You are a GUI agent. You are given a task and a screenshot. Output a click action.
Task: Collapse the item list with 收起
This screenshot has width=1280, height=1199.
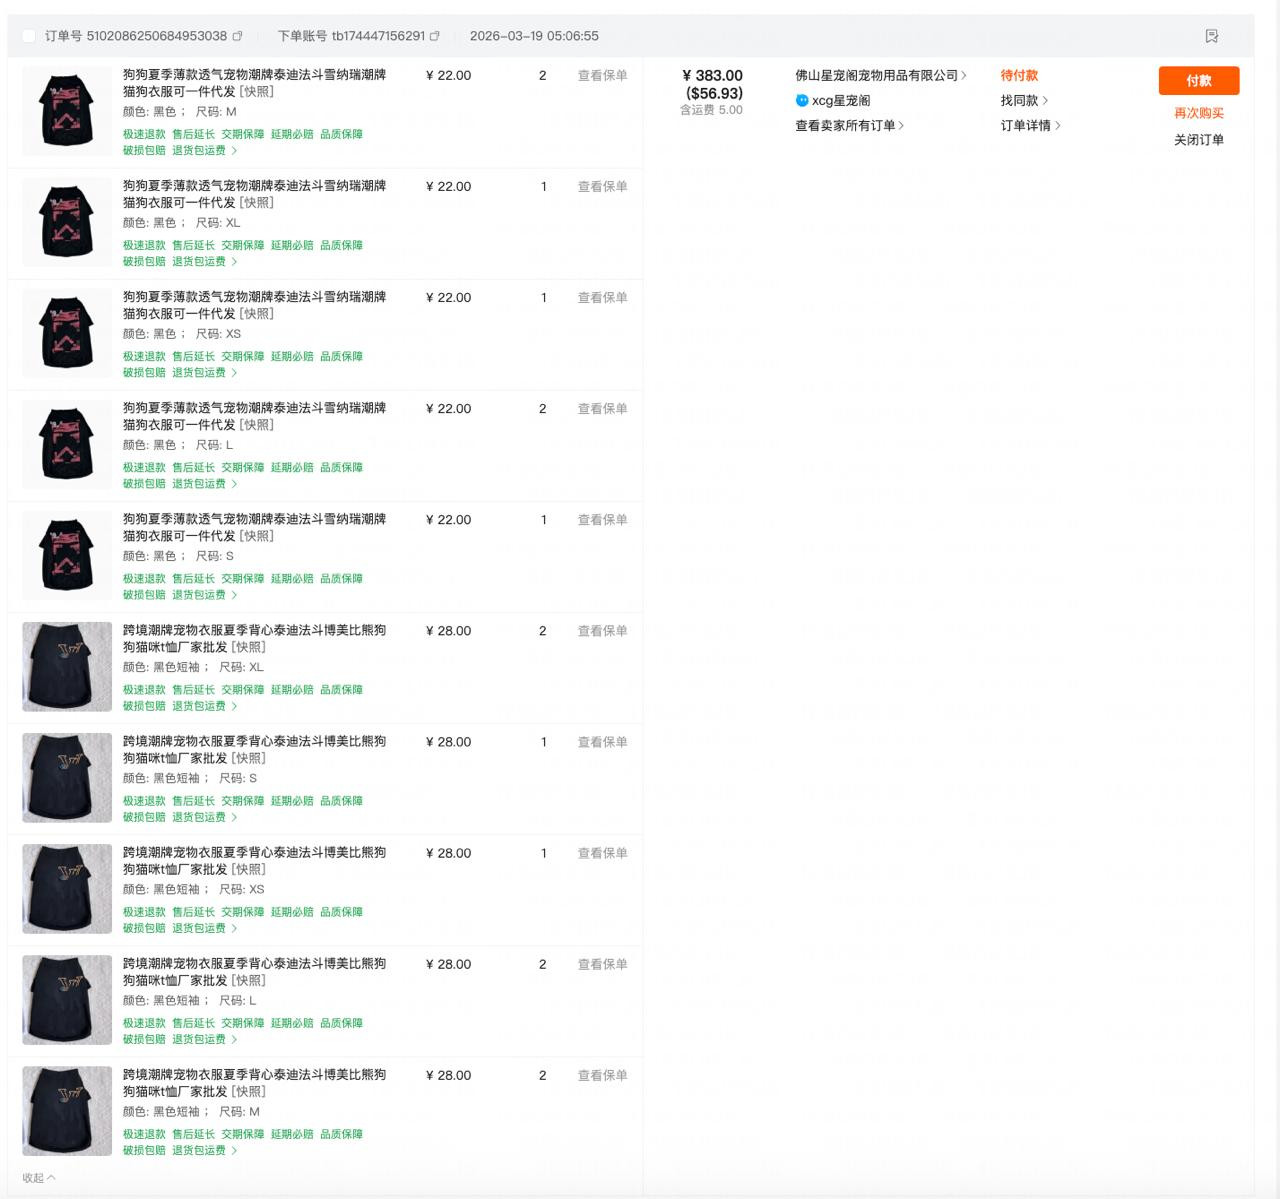point(39,1178)
